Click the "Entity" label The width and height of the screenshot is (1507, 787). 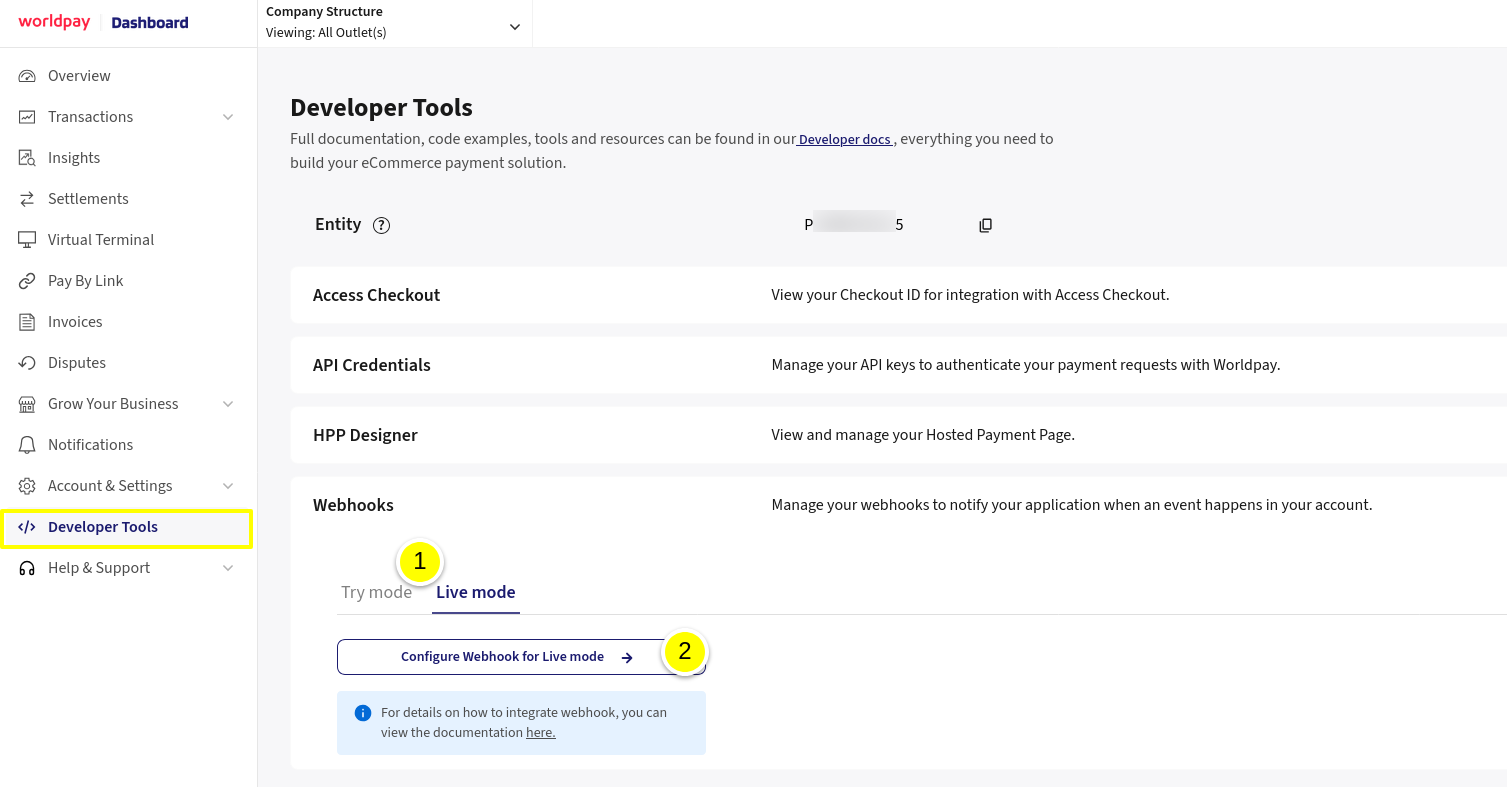point(338,224)
